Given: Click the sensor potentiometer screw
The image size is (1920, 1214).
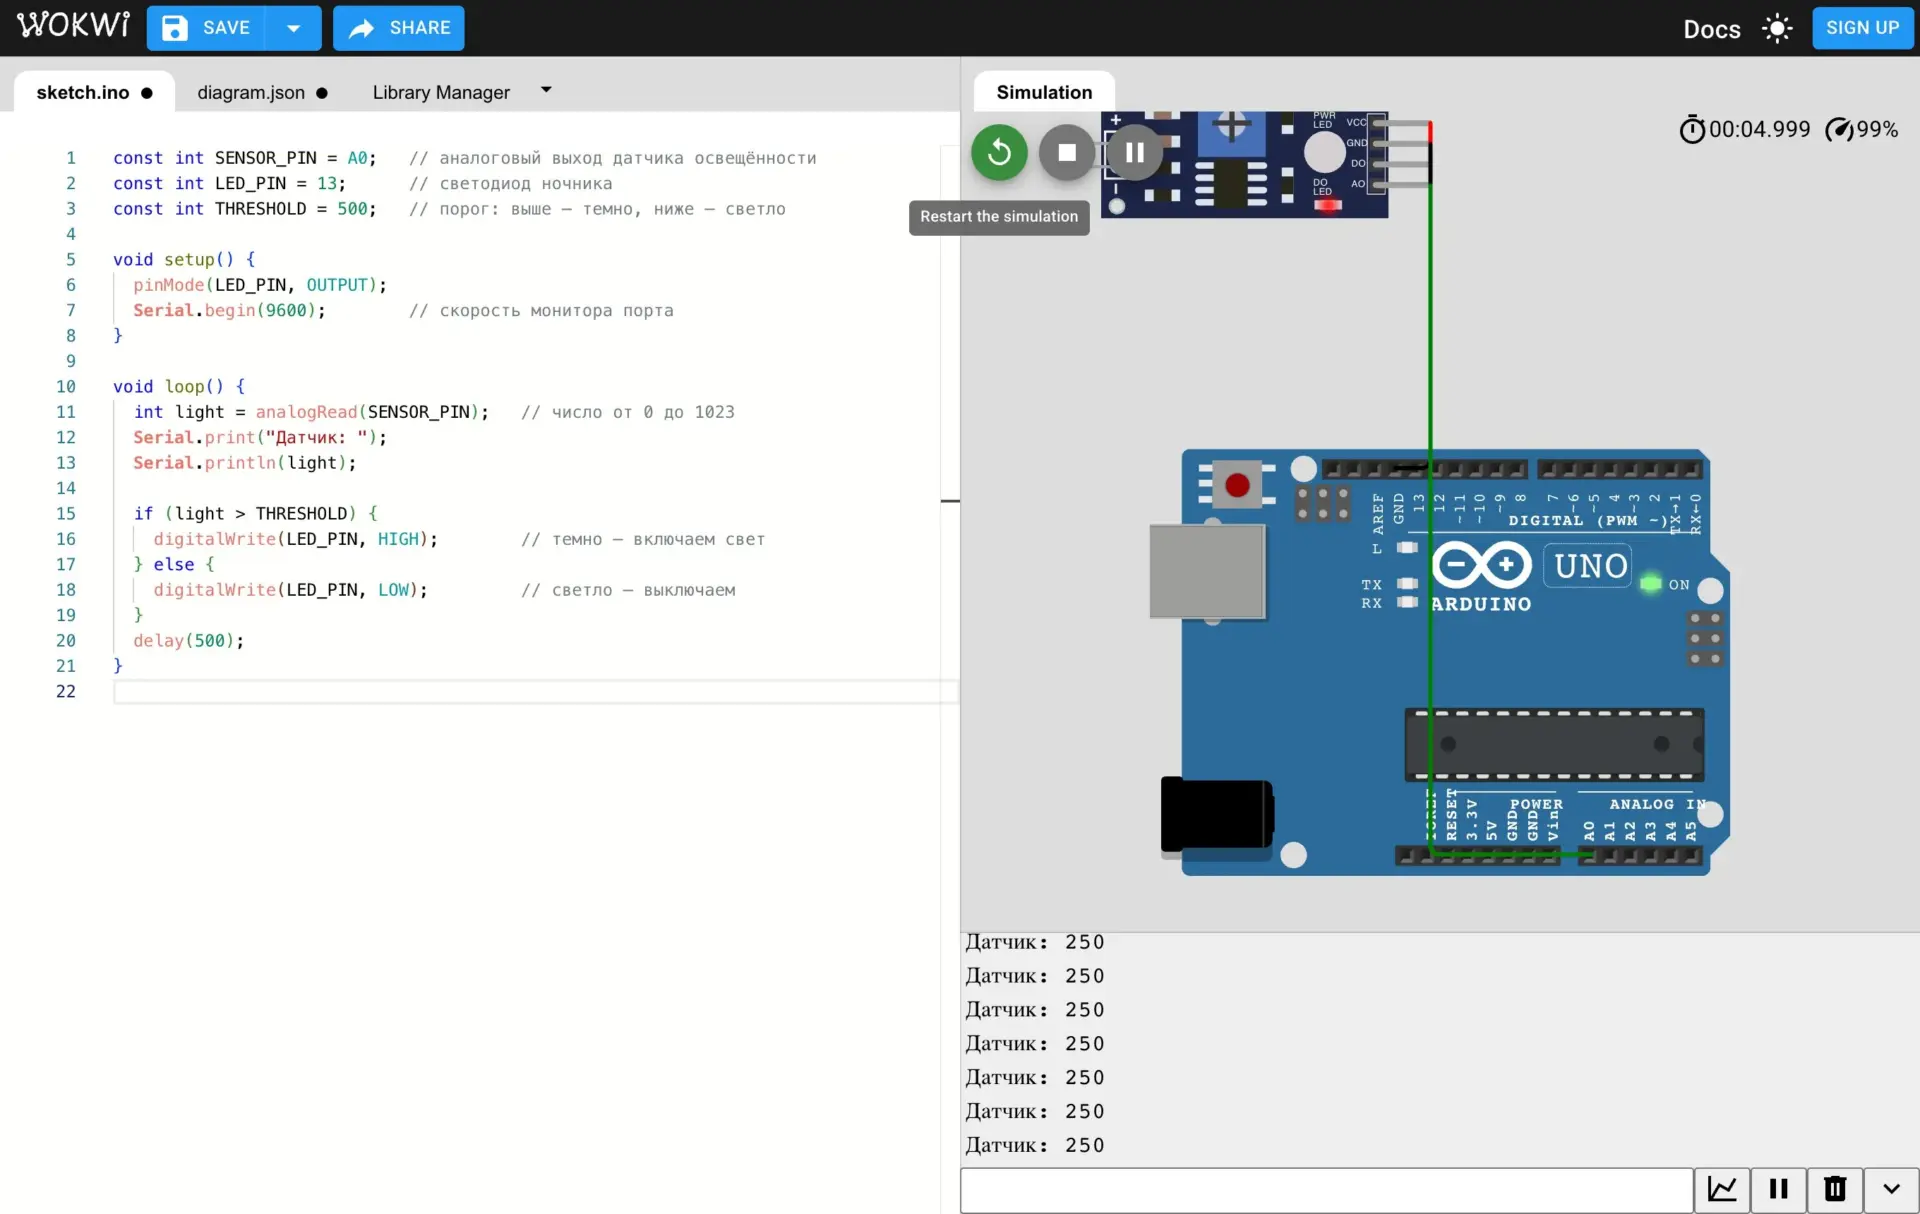Looking at the screenshot, I should coord(1231,125).
